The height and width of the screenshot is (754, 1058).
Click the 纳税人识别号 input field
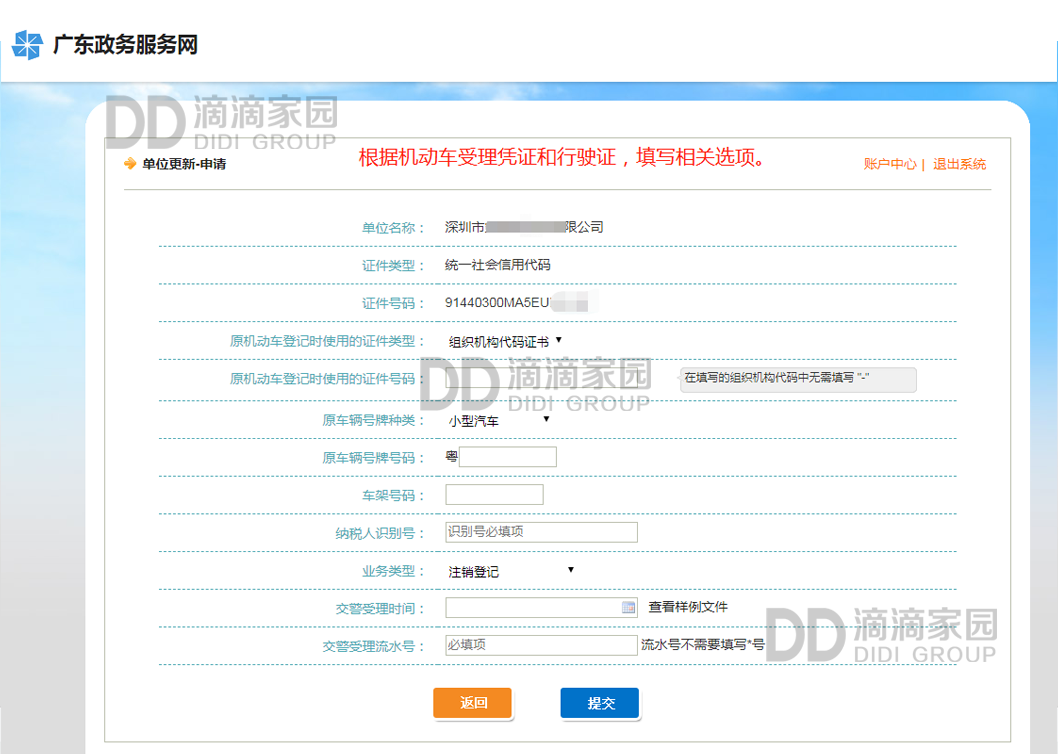coord(541,532)
